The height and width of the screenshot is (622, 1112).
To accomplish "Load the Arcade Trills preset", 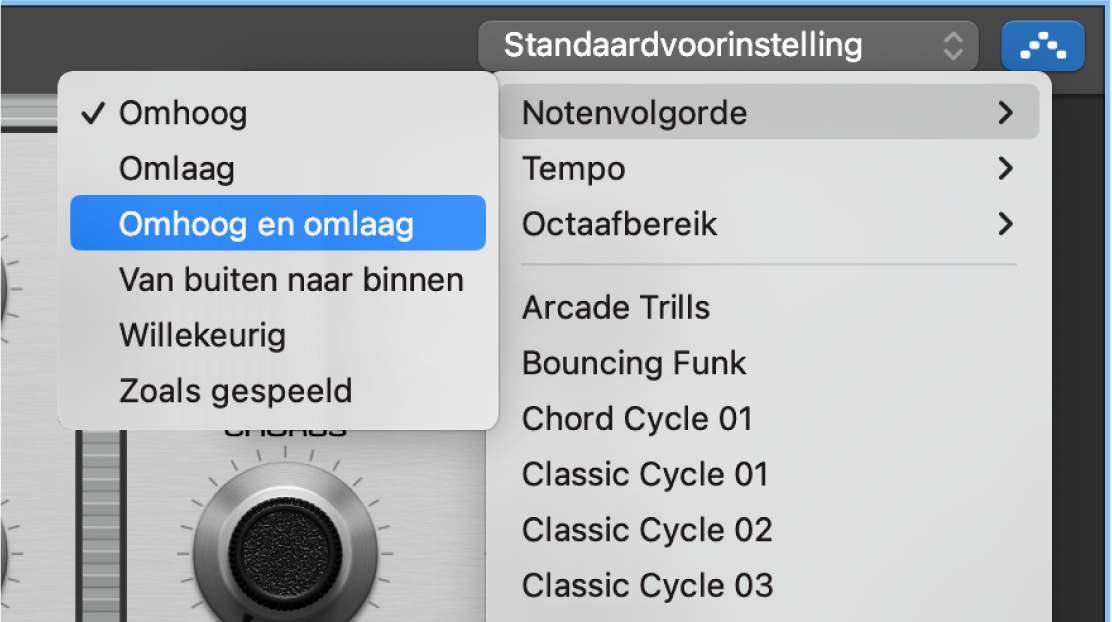I will pos(615,307).
